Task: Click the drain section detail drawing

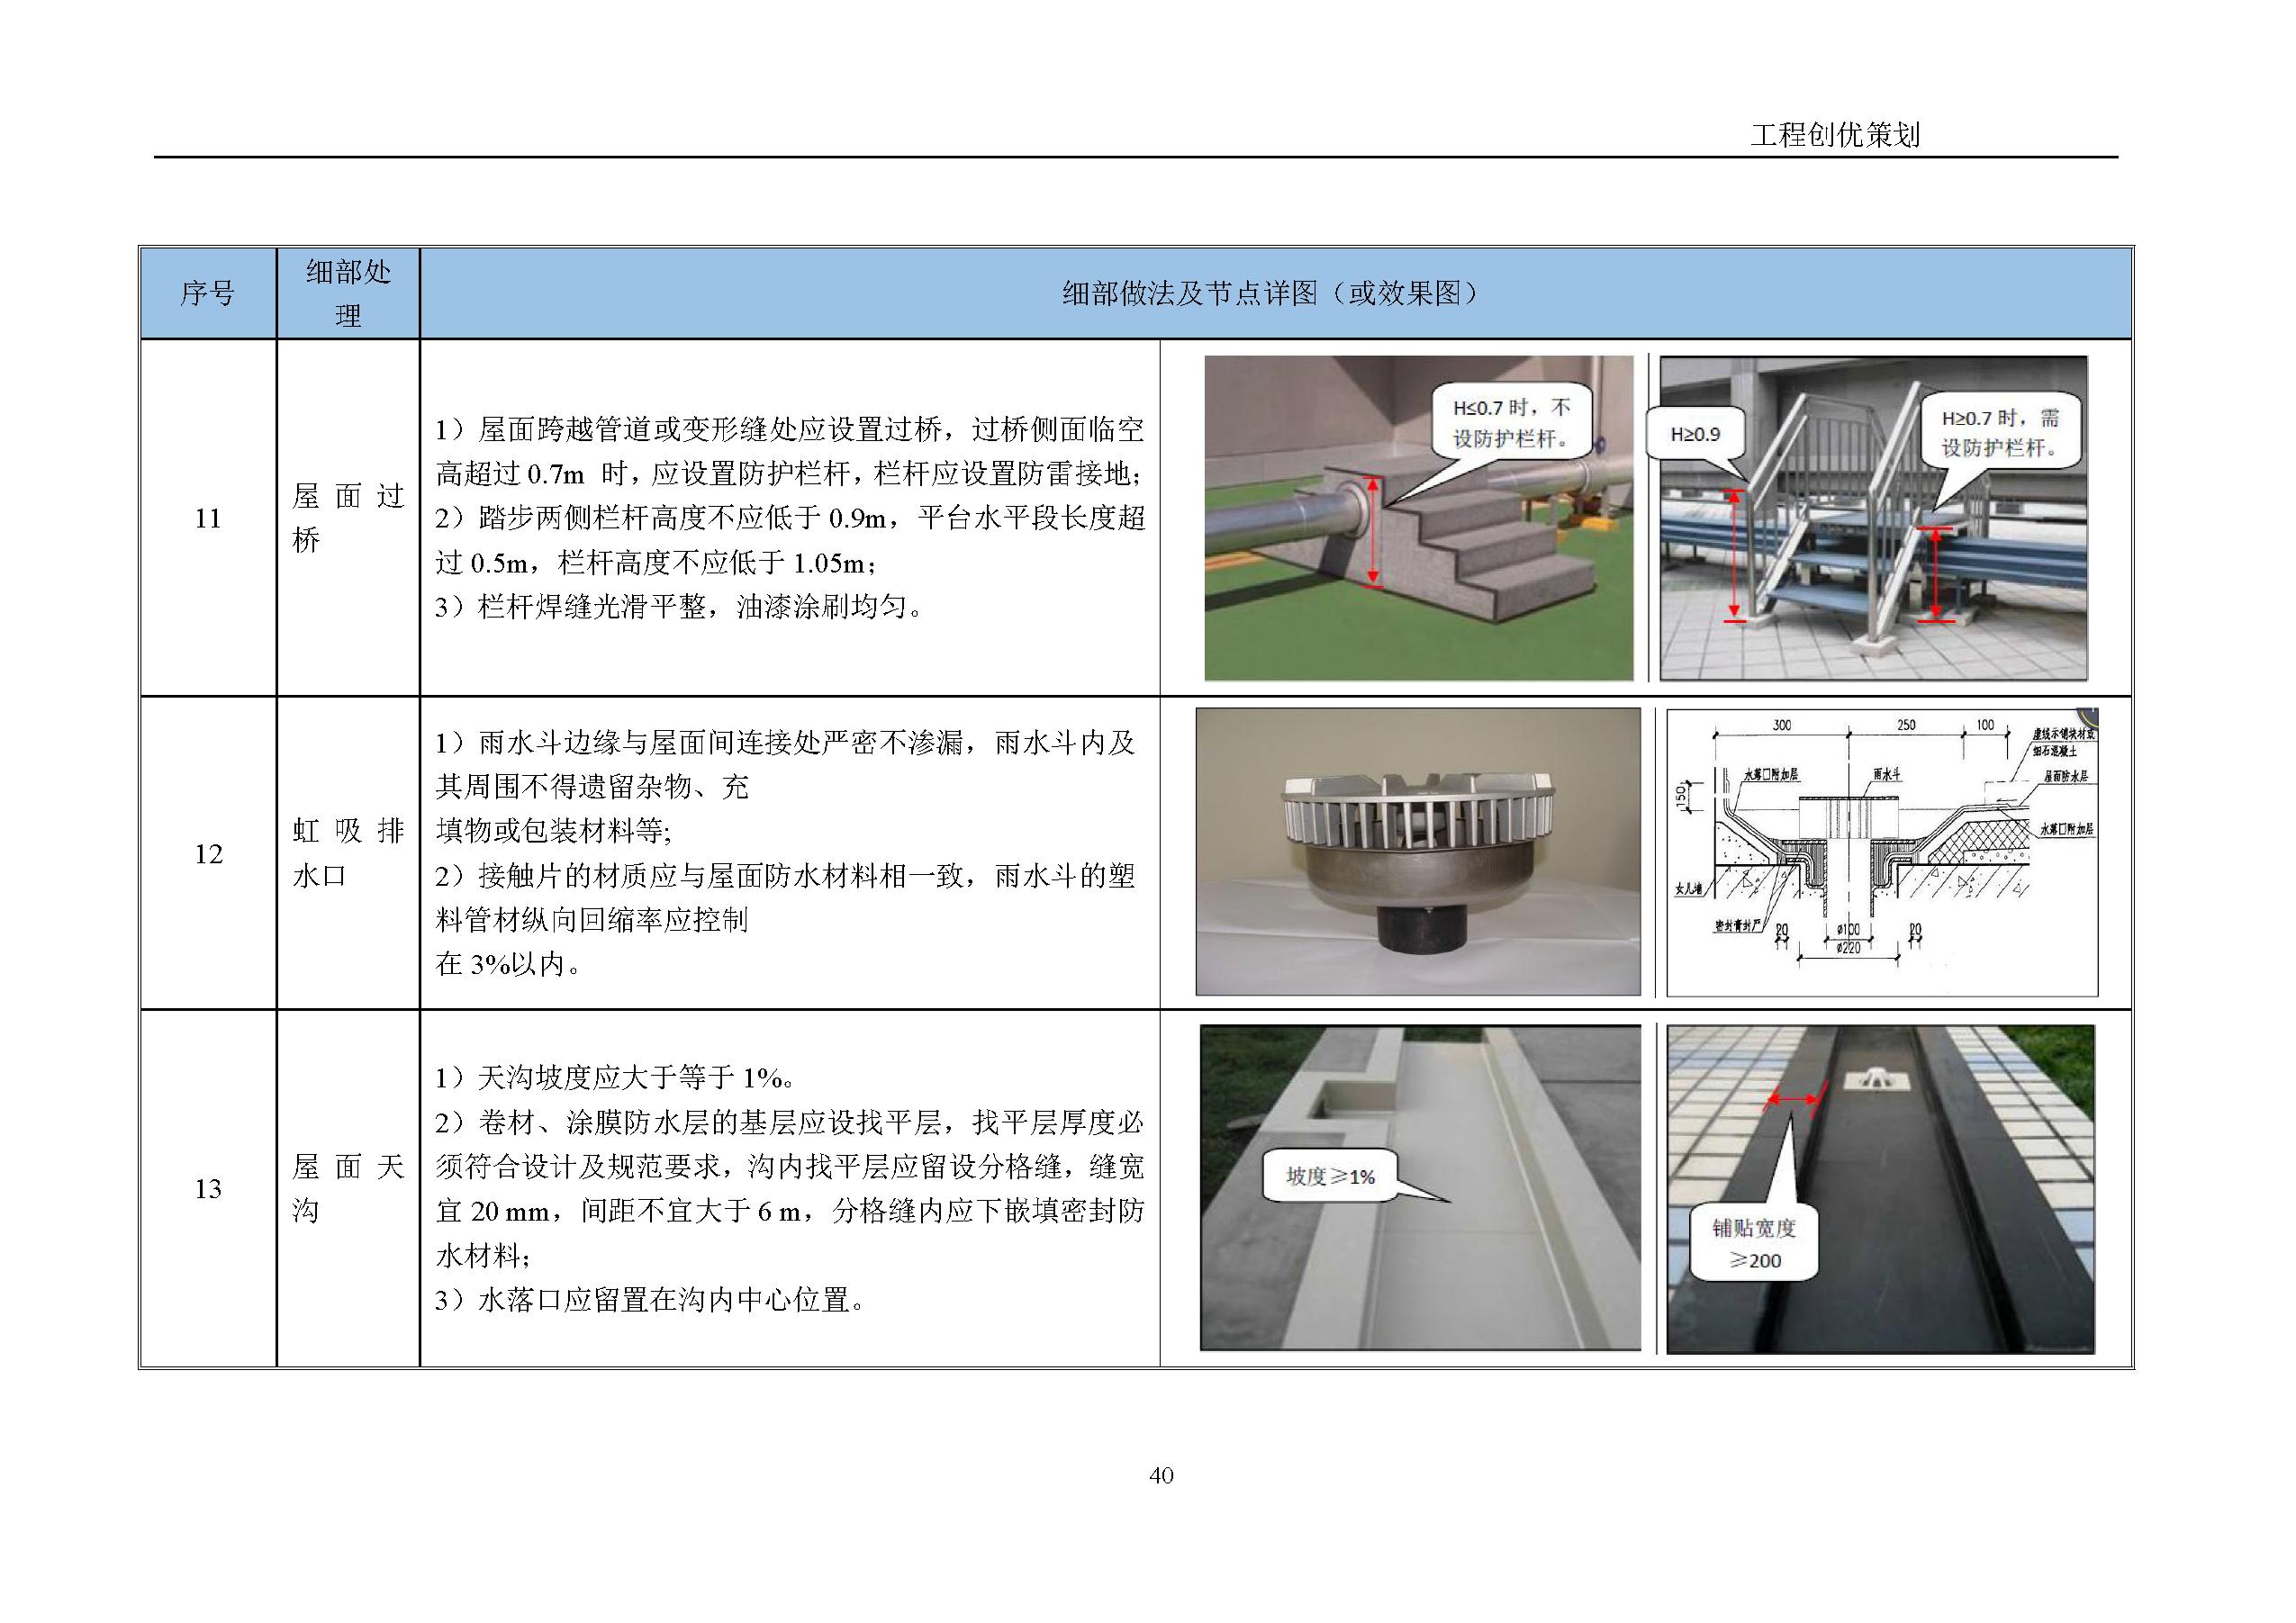Action: tap(1881, 852)
